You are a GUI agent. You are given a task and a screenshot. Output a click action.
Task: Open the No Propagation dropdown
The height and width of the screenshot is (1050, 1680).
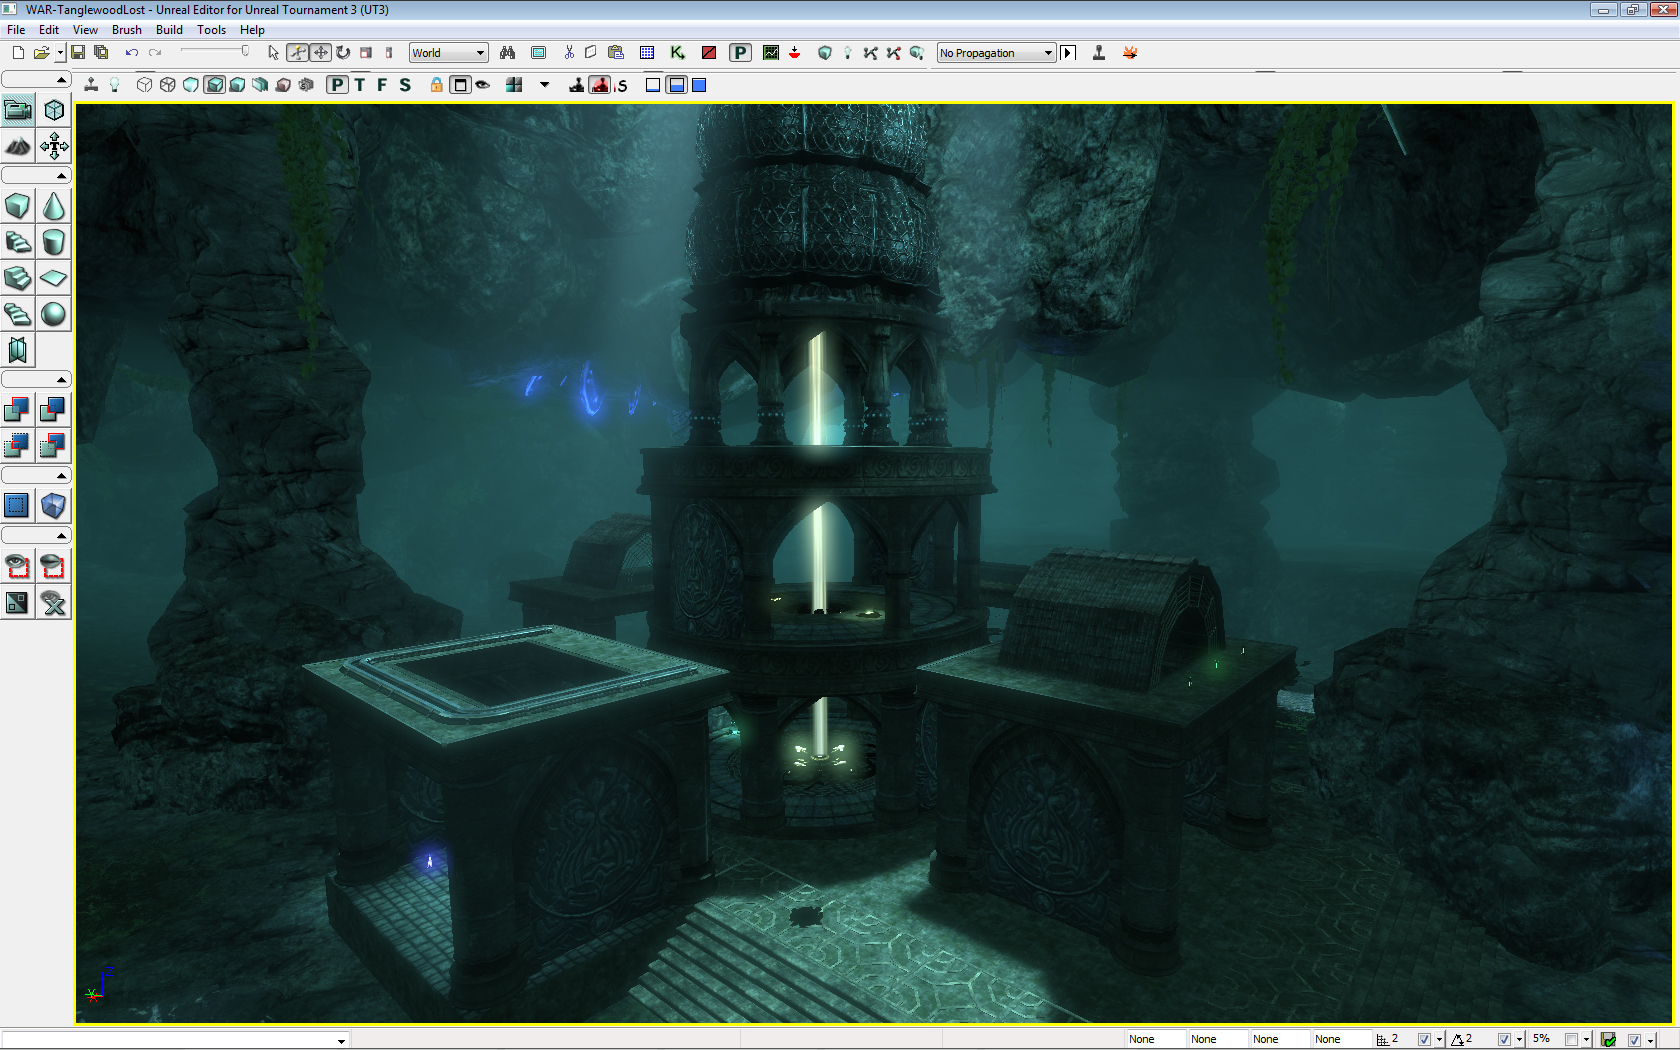tap(996, 53)
